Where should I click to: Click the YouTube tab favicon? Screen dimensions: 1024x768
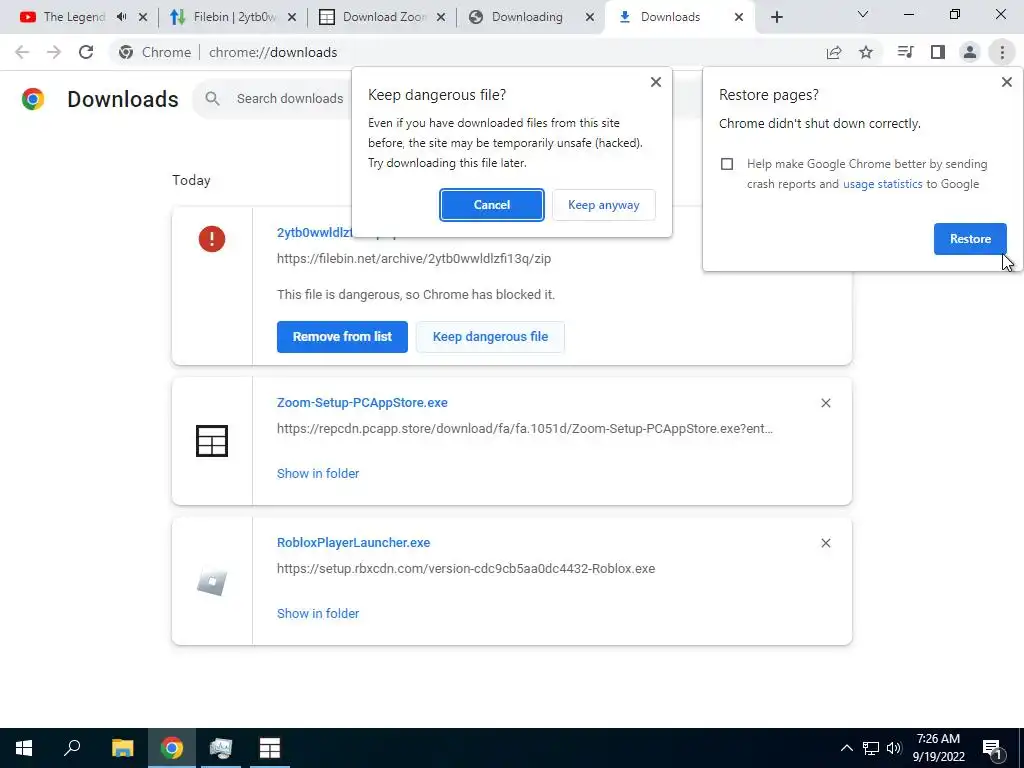(x=27, y=17)
